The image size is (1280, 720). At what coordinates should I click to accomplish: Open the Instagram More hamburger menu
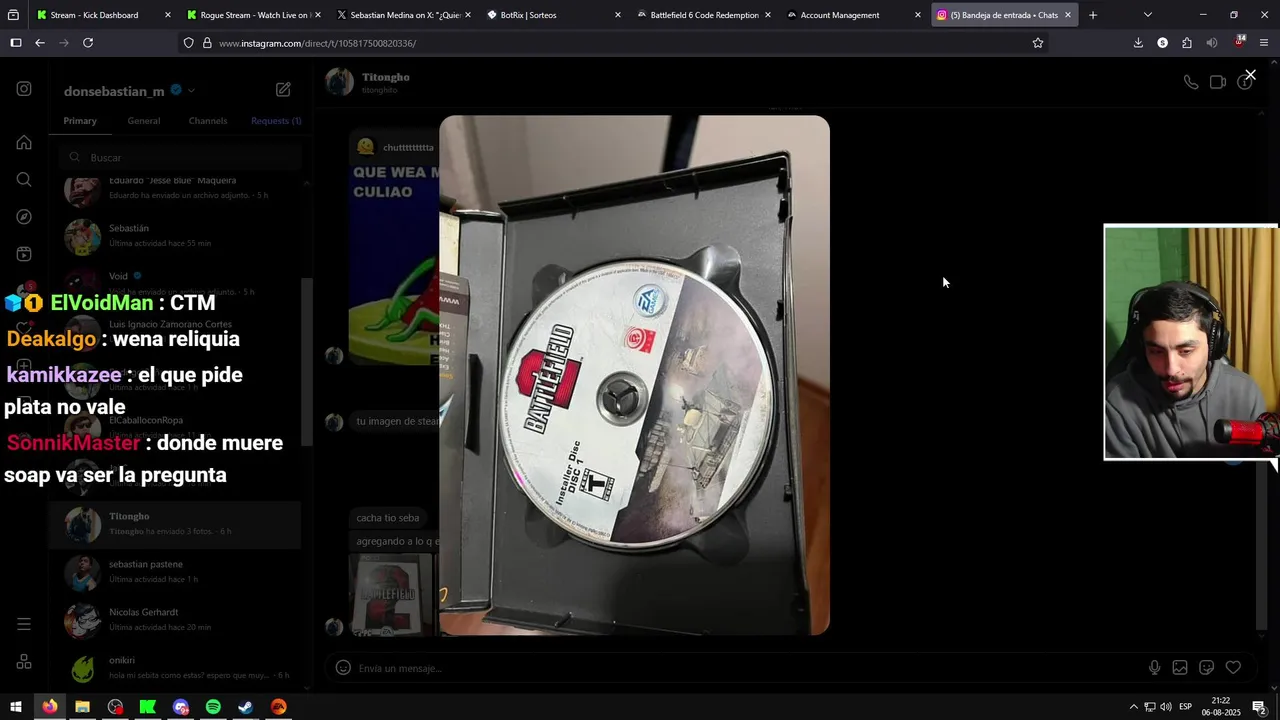click(24, 624)
